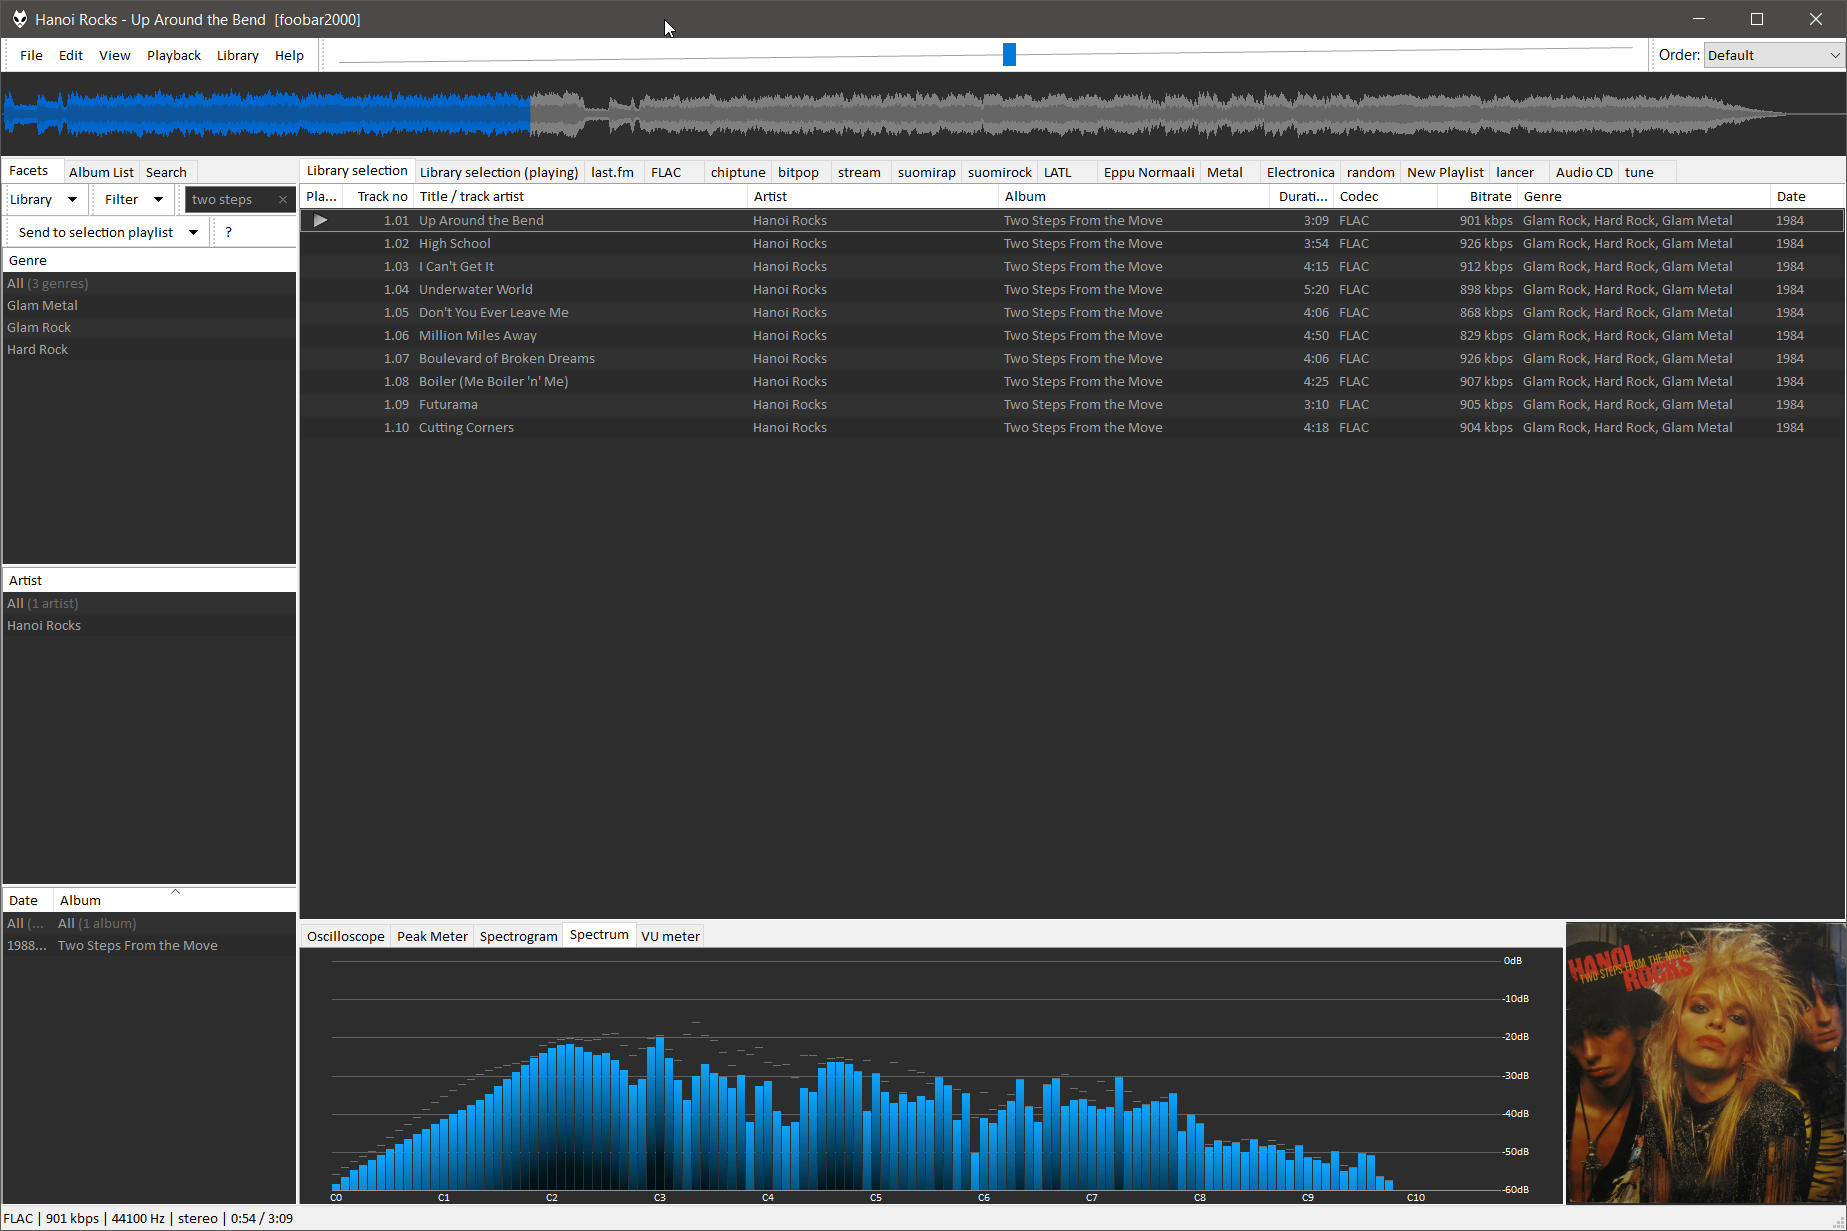
Task: Sort by the Codec column header
Action: click(x=1383, y=197)
